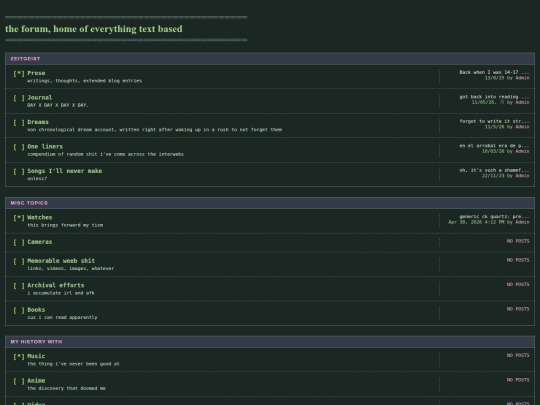Image resolution: width=540 pixels, height=405 pixels.
Task: Click NO POSTS in the Archival efforts row
Action: tap(518, 284)
